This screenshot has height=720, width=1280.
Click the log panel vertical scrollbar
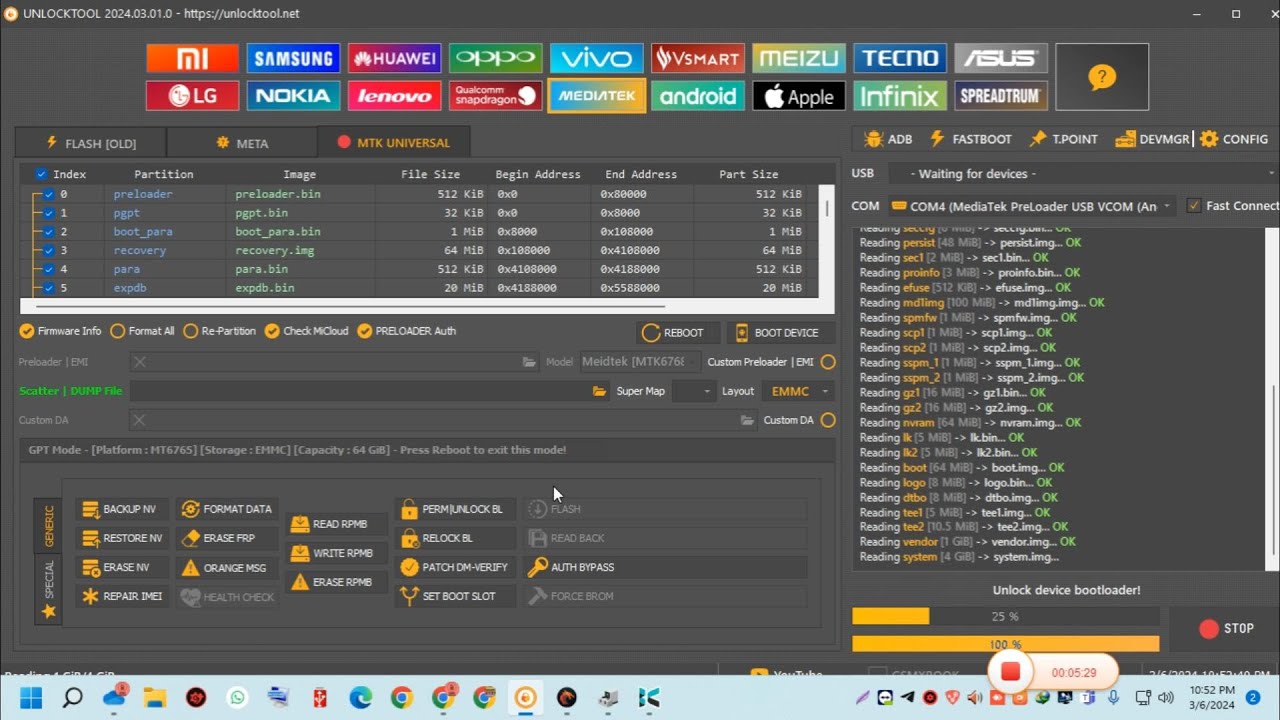click(x=1272, y=470)
